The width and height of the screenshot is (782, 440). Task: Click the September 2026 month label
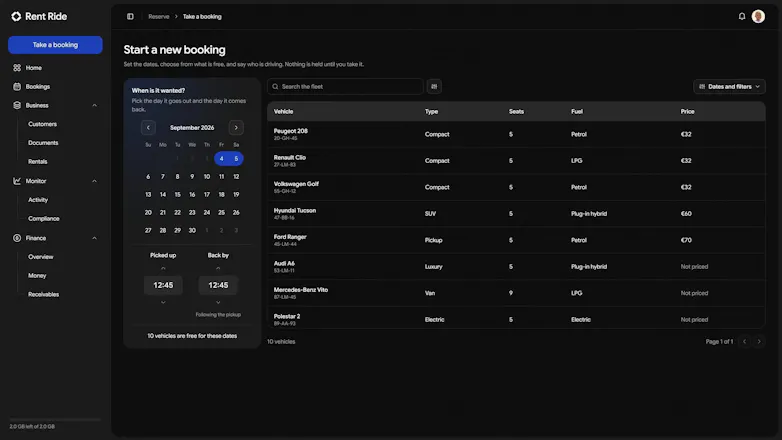pos(192,128)
